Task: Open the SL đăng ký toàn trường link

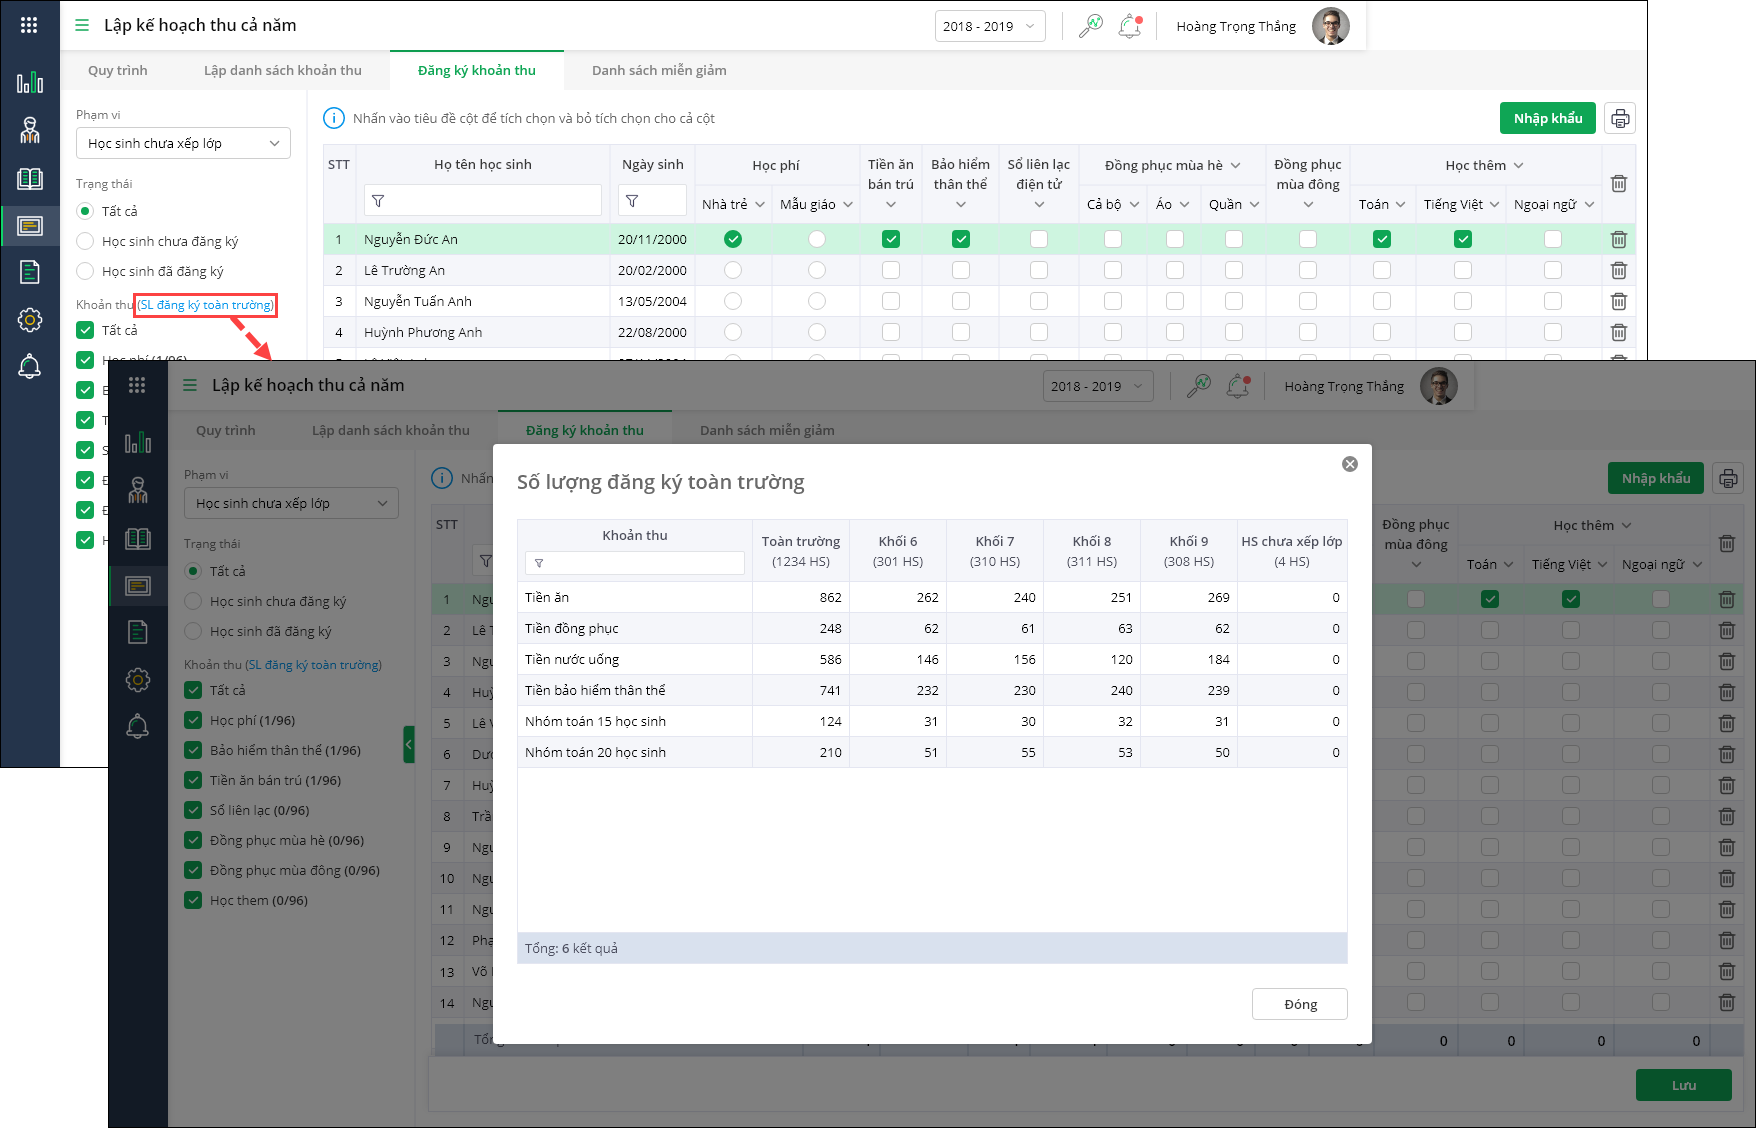Action: [x=206, y=305]
